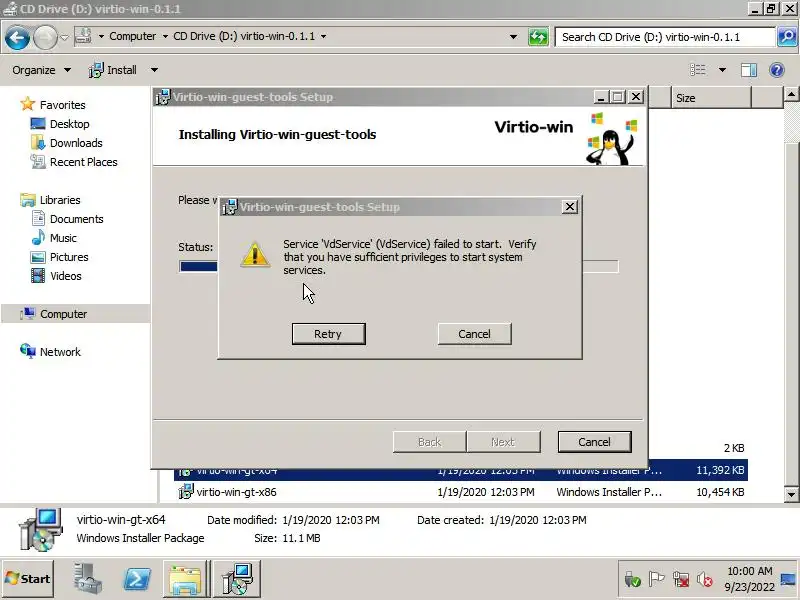The height and width of the screenshot is (600, 800).
Task: Click 1/19/2020 12:03 PM date of x86 file
Action: click(x=486, y=492)
